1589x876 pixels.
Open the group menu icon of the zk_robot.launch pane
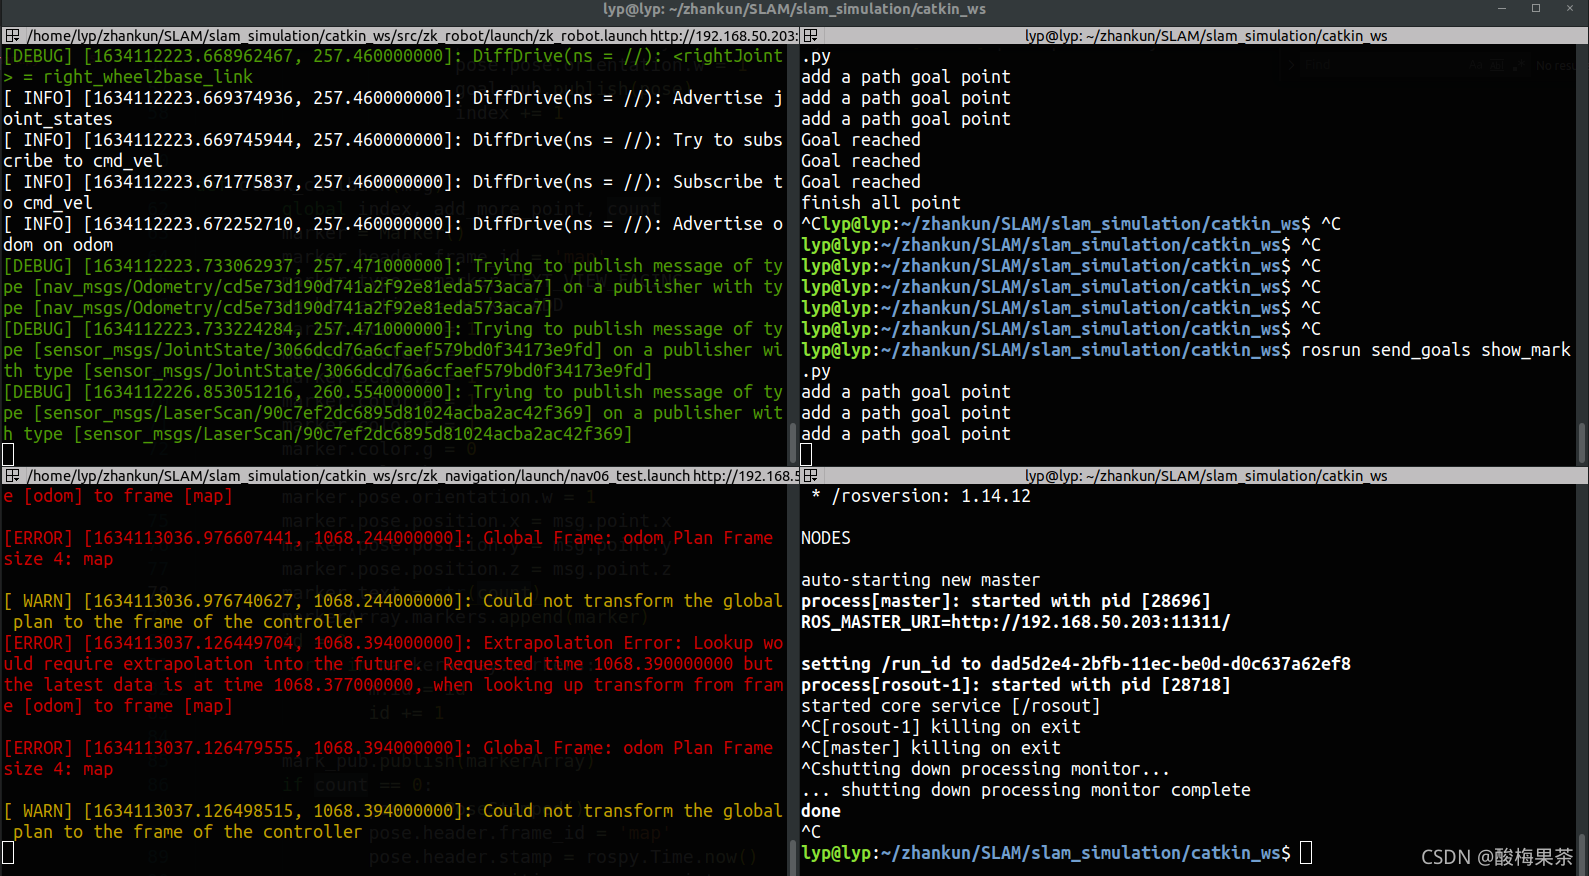click(x=12, y=36)
